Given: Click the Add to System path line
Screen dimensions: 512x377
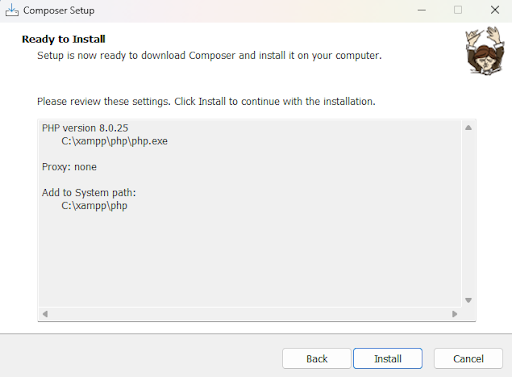Looking at the screenshot, I should pos(89,193).
